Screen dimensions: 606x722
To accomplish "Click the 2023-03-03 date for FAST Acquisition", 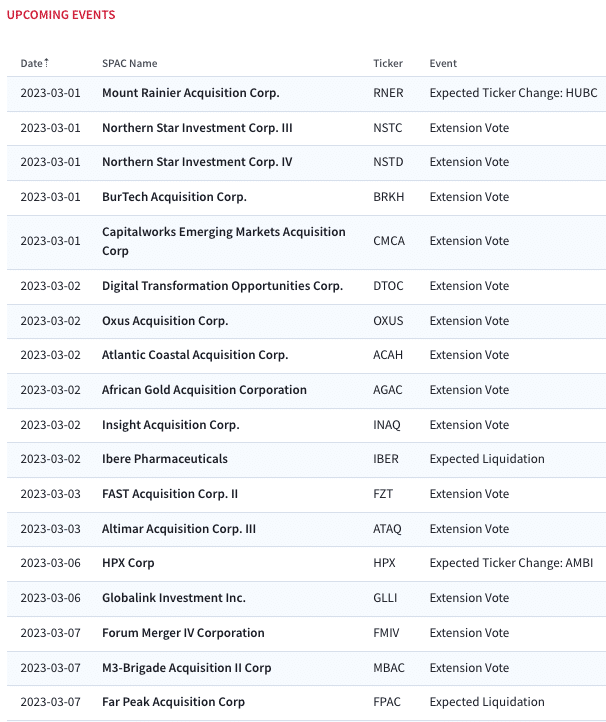I will coord(50,494).
